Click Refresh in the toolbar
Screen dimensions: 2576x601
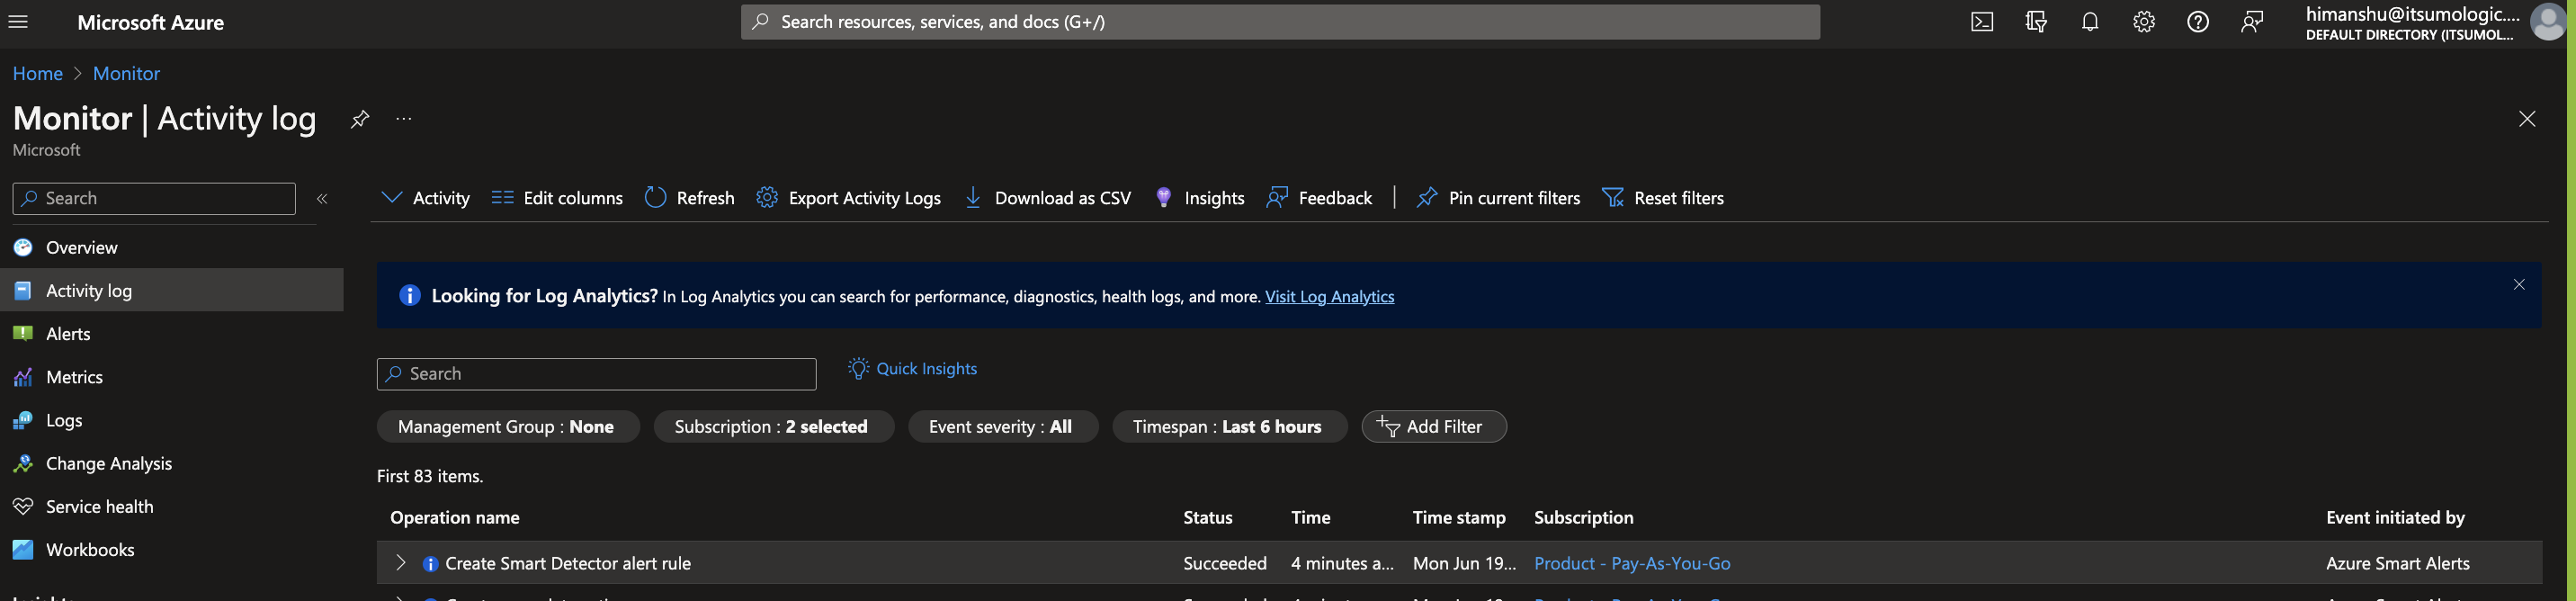(x=689, y=198)
